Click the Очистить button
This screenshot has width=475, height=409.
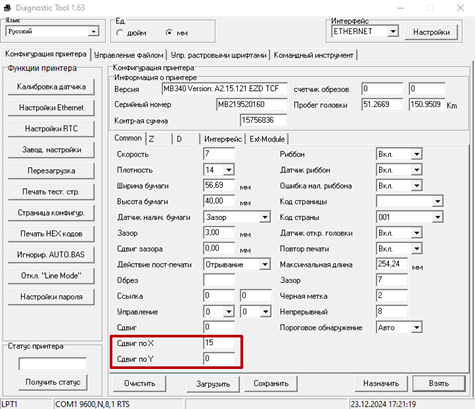click(x=139, y=384)
